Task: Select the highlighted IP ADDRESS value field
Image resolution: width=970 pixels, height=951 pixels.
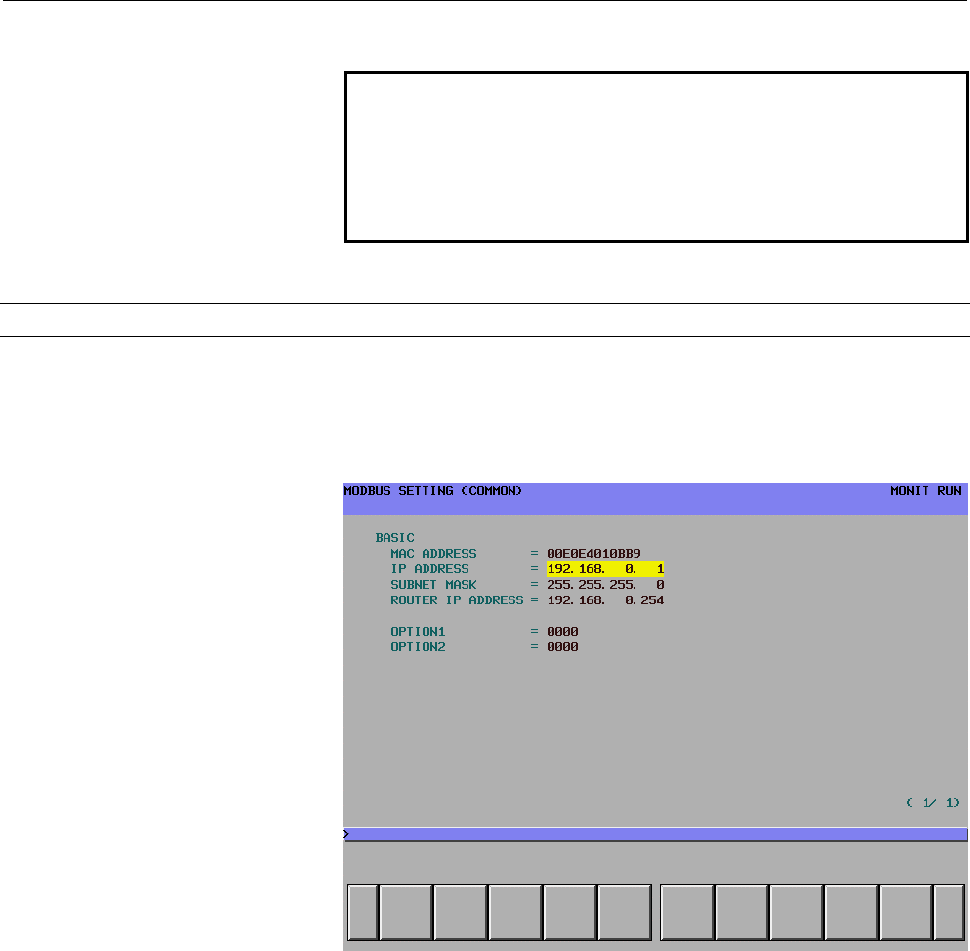Action: coord(605,569)
